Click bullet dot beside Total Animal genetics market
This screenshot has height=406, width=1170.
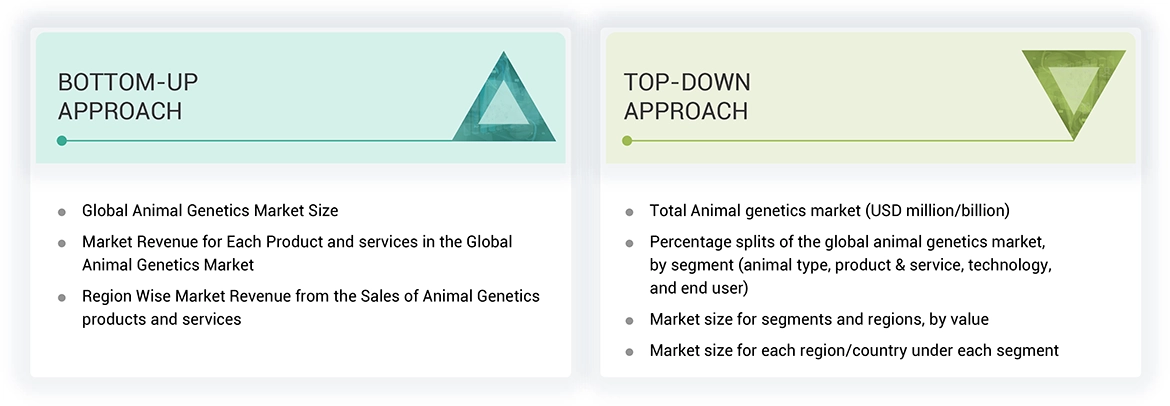(x=629, y=212)
